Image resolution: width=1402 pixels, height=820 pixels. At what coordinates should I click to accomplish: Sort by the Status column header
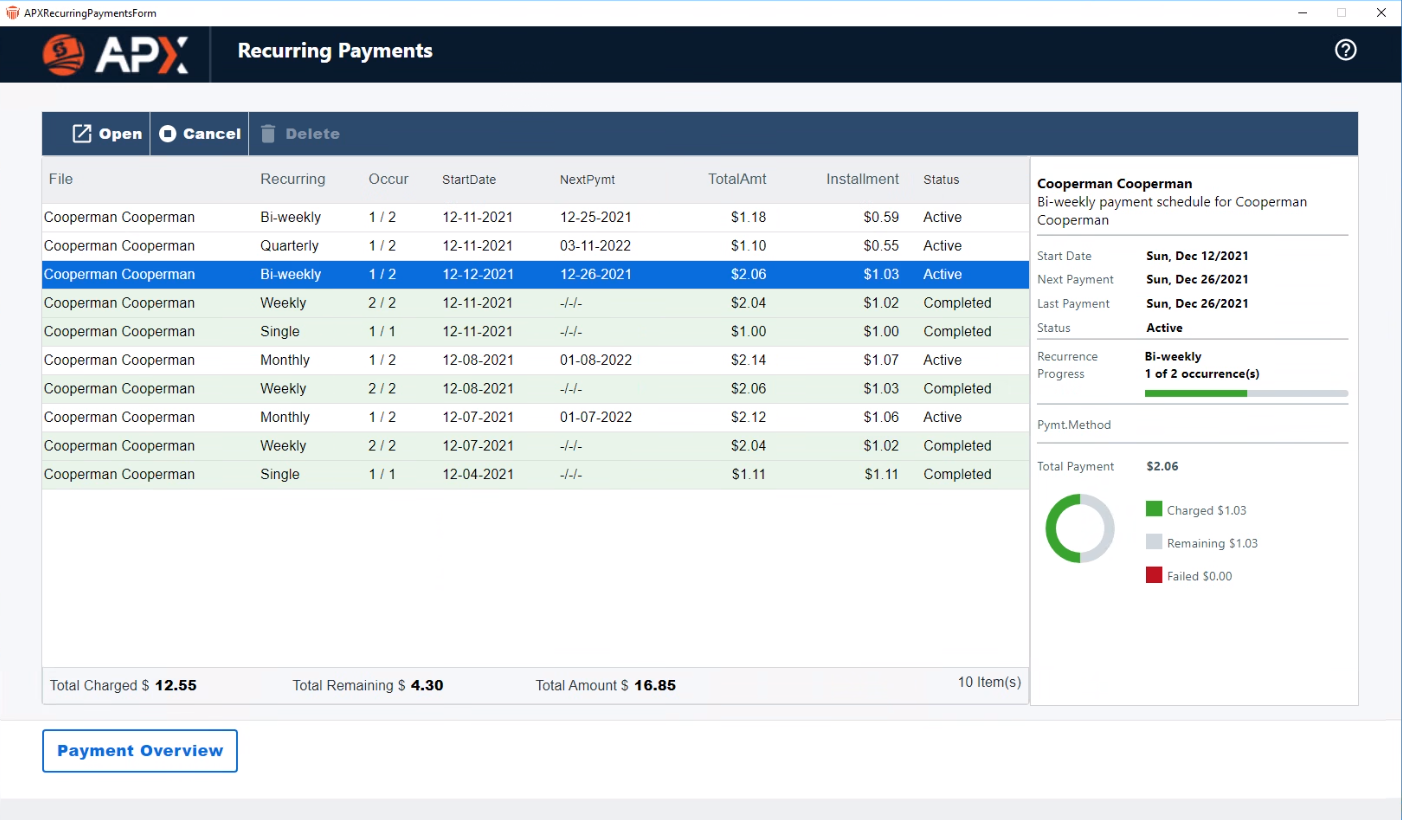click(941, 180)
